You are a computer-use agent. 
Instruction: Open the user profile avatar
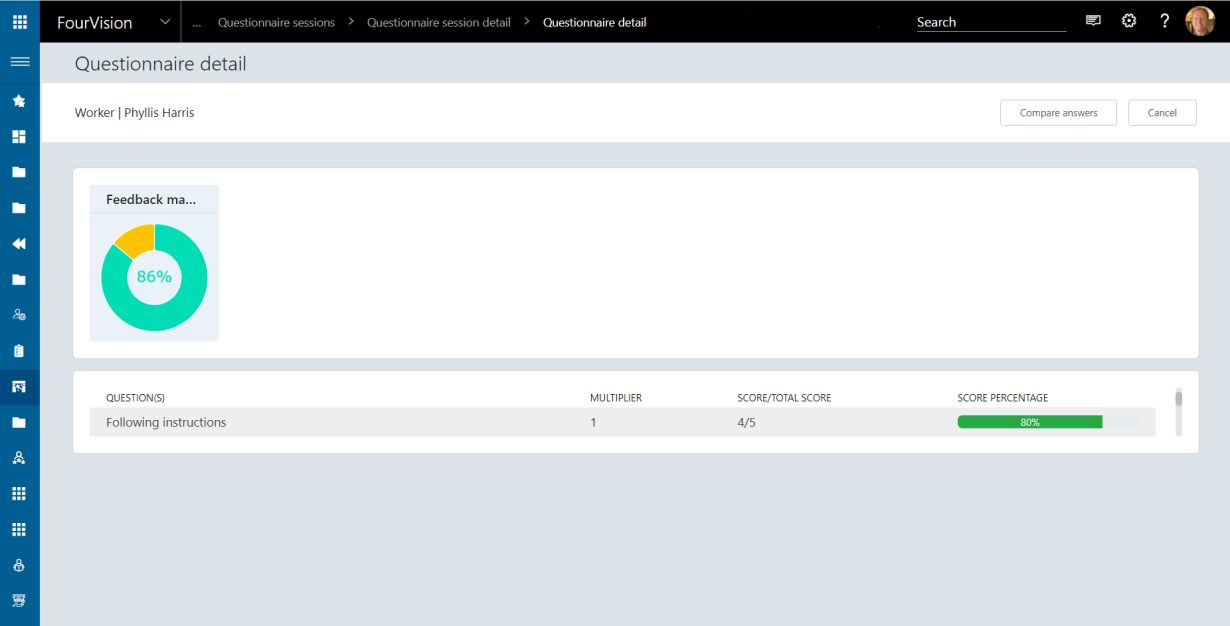point(1200,21)
